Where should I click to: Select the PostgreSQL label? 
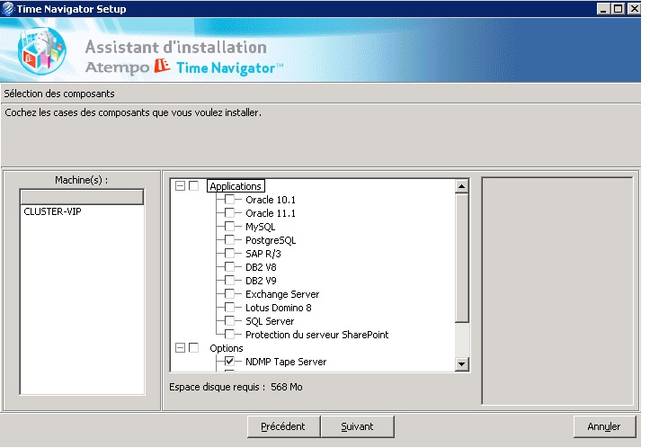pyautogui.click(x=270, y=240)
